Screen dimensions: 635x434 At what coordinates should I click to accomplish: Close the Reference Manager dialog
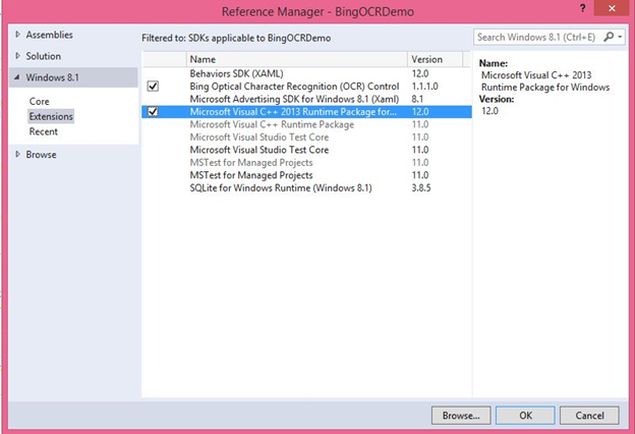tap(612, 8)
